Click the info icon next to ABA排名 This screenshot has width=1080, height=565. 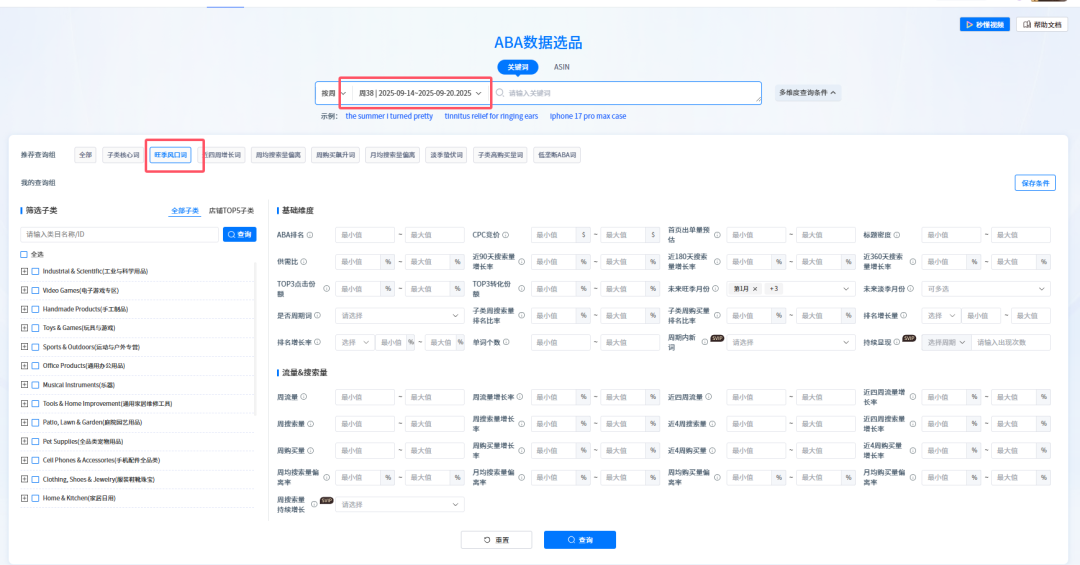pos(310,235)
